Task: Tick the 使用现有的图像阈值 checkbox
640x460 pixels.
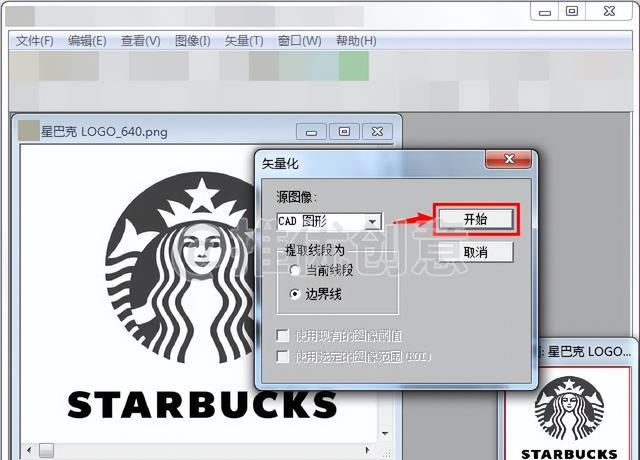Action: click(x=282, y=336)
